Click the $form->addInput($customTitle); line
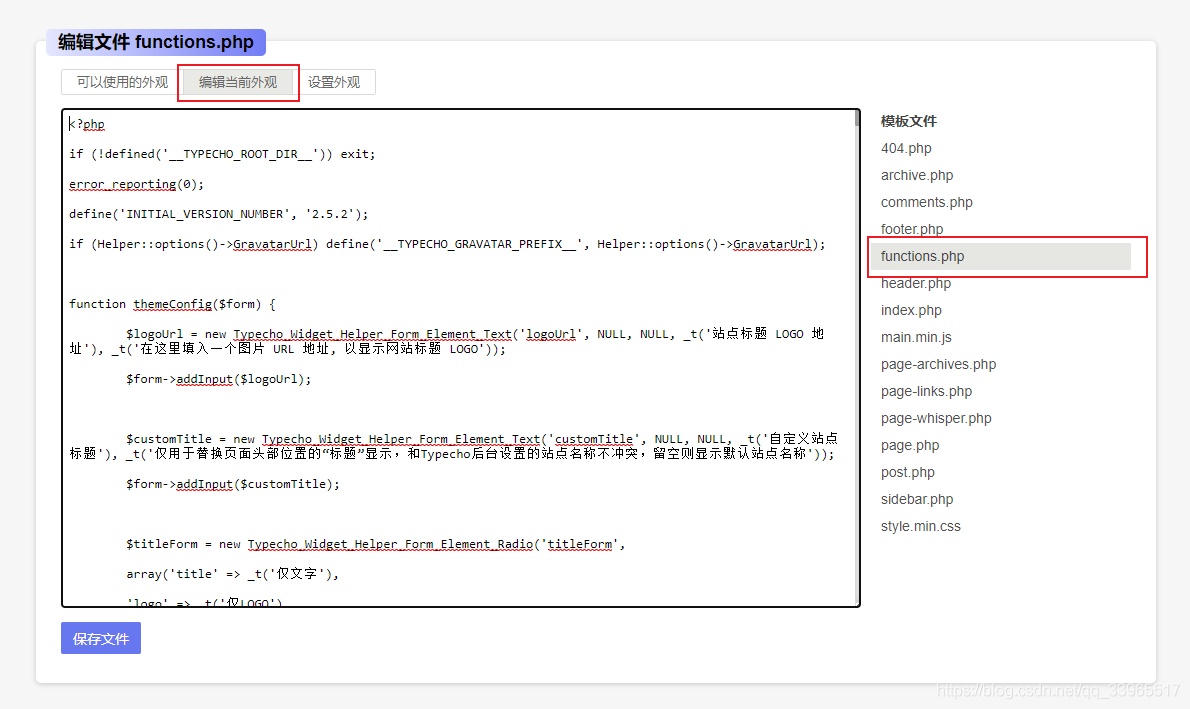The width and height of the screenshot is (1190, 709). point(233,484)
